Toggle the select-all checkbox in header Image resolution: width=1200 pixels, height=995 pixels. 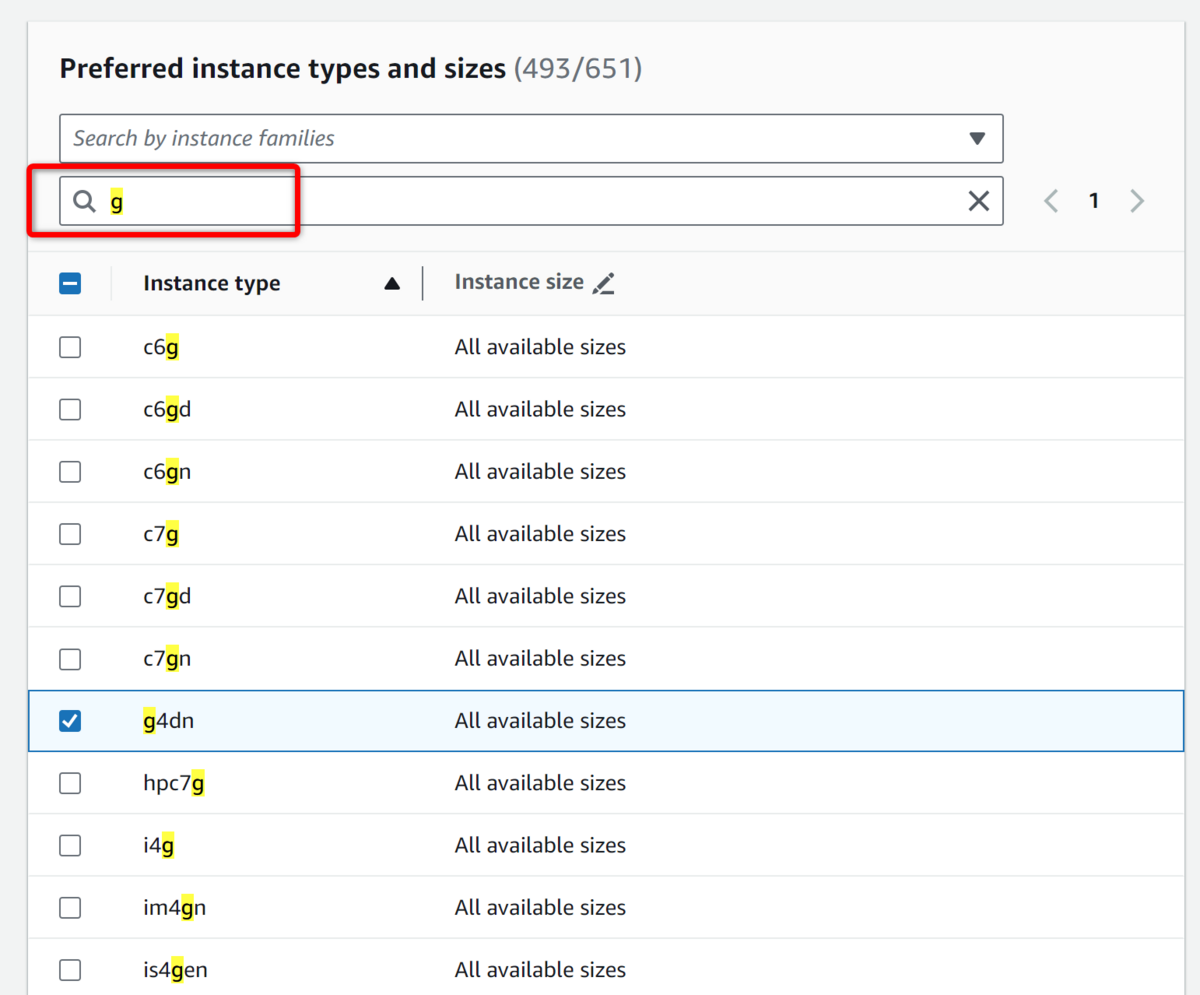click(70, 283)
